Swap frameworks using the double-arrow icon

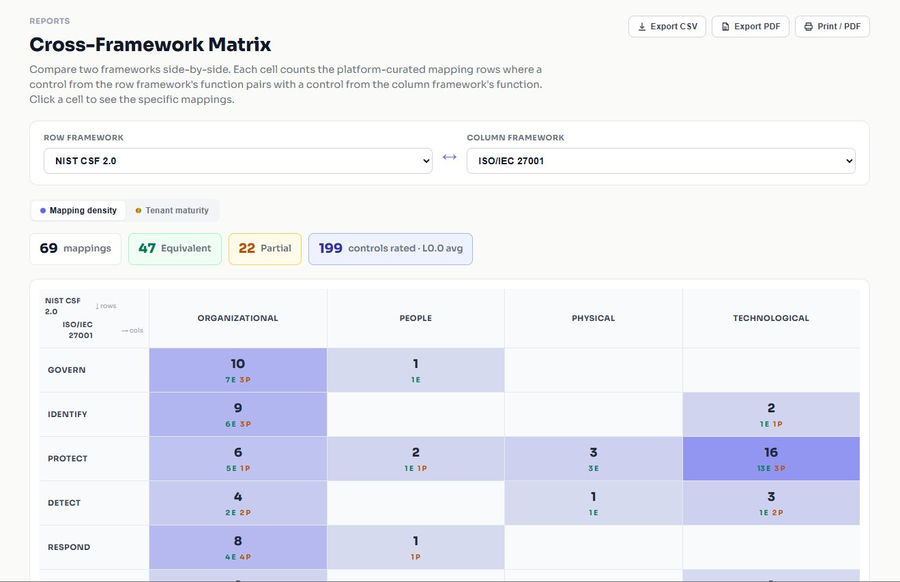tap(449, 157)
